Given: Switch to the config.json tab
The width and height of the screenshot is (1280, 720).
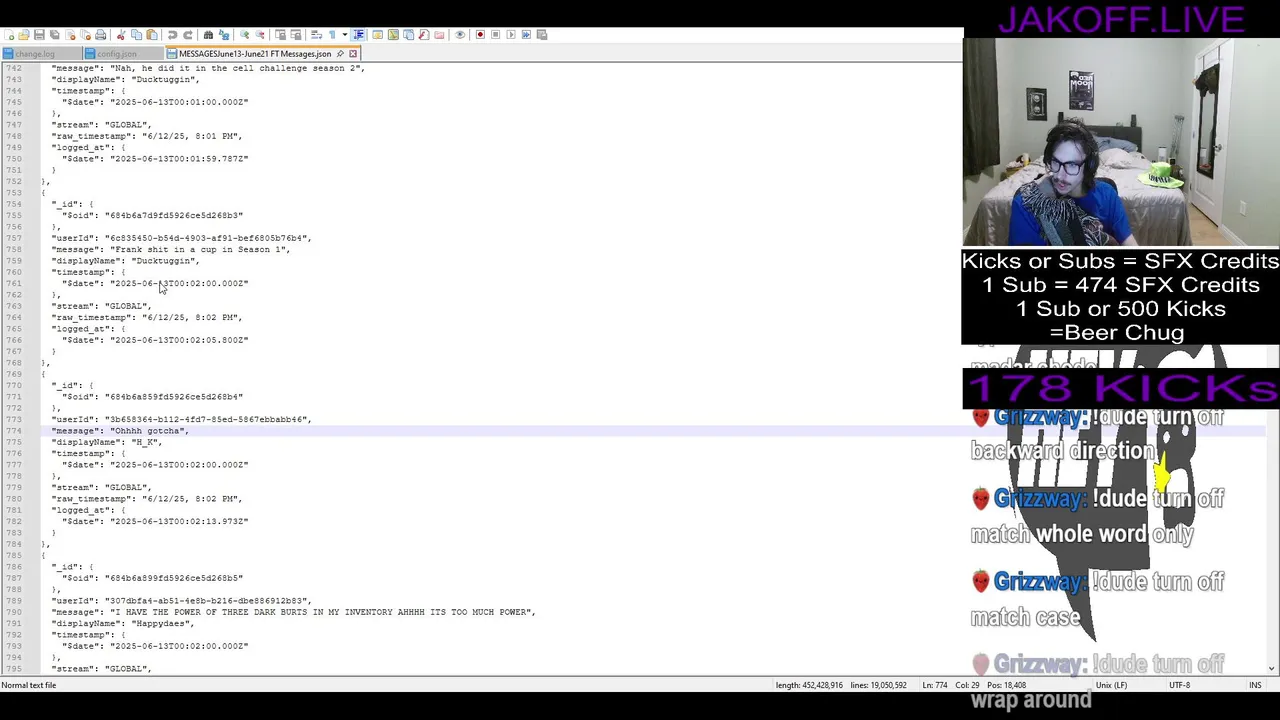Looking at the screenshot, I should (123, 54).
